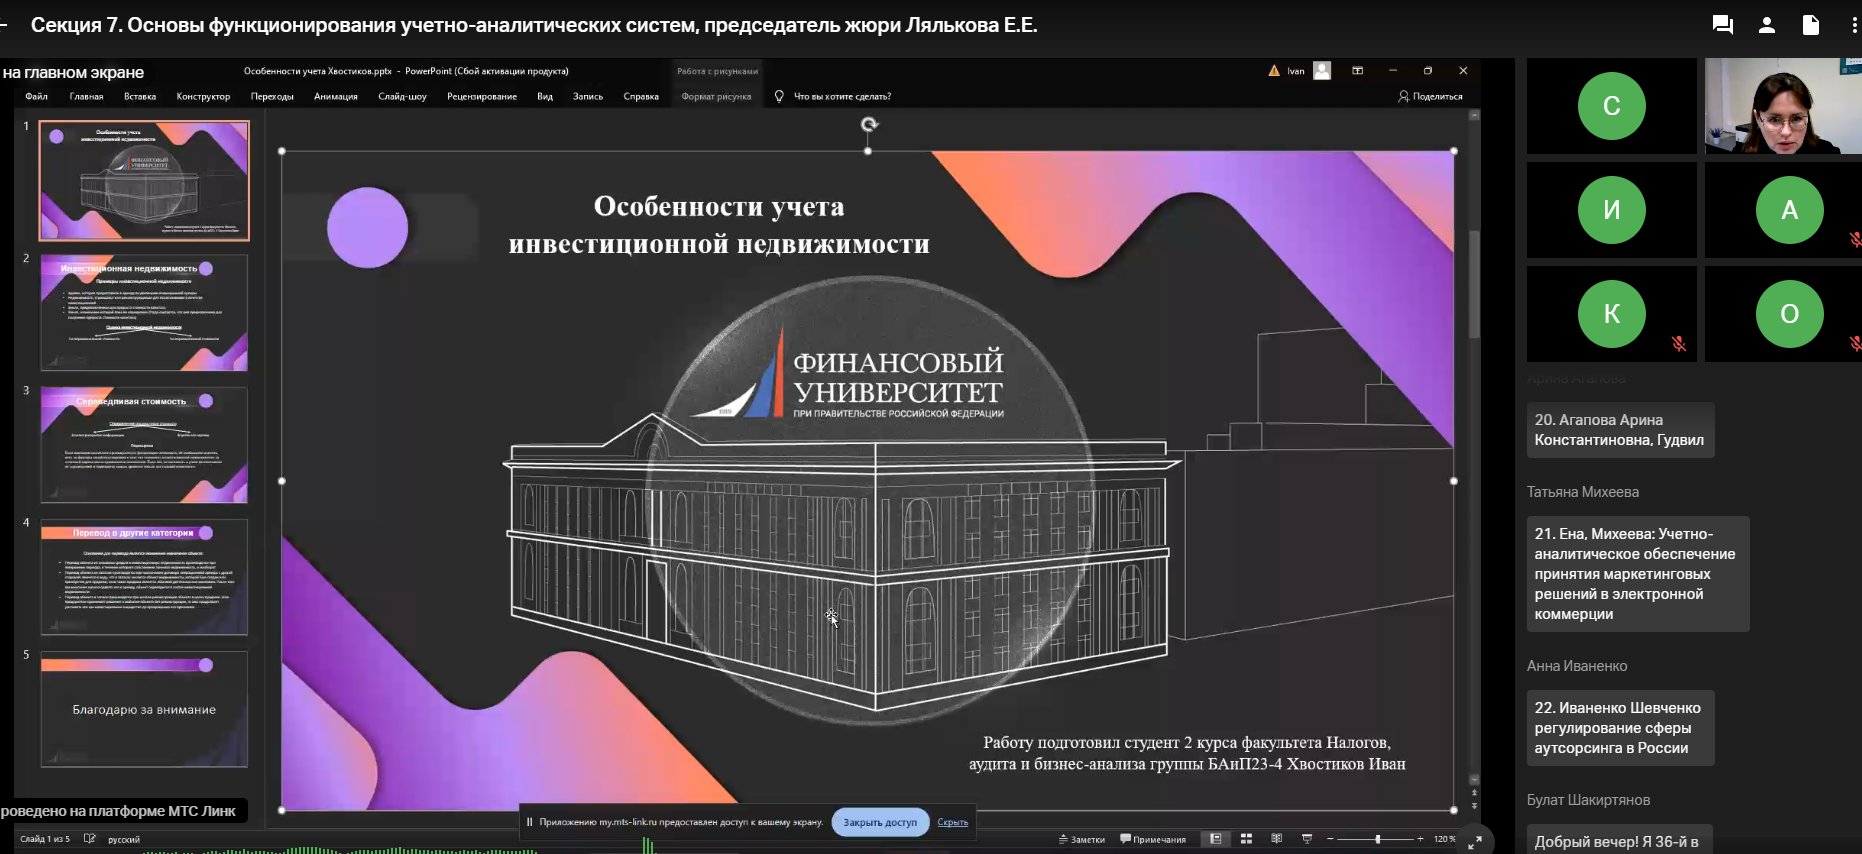The height and width of the screenshot is (854, 1862).
Task: Click the zoom out minus button
Action: 1330,839
